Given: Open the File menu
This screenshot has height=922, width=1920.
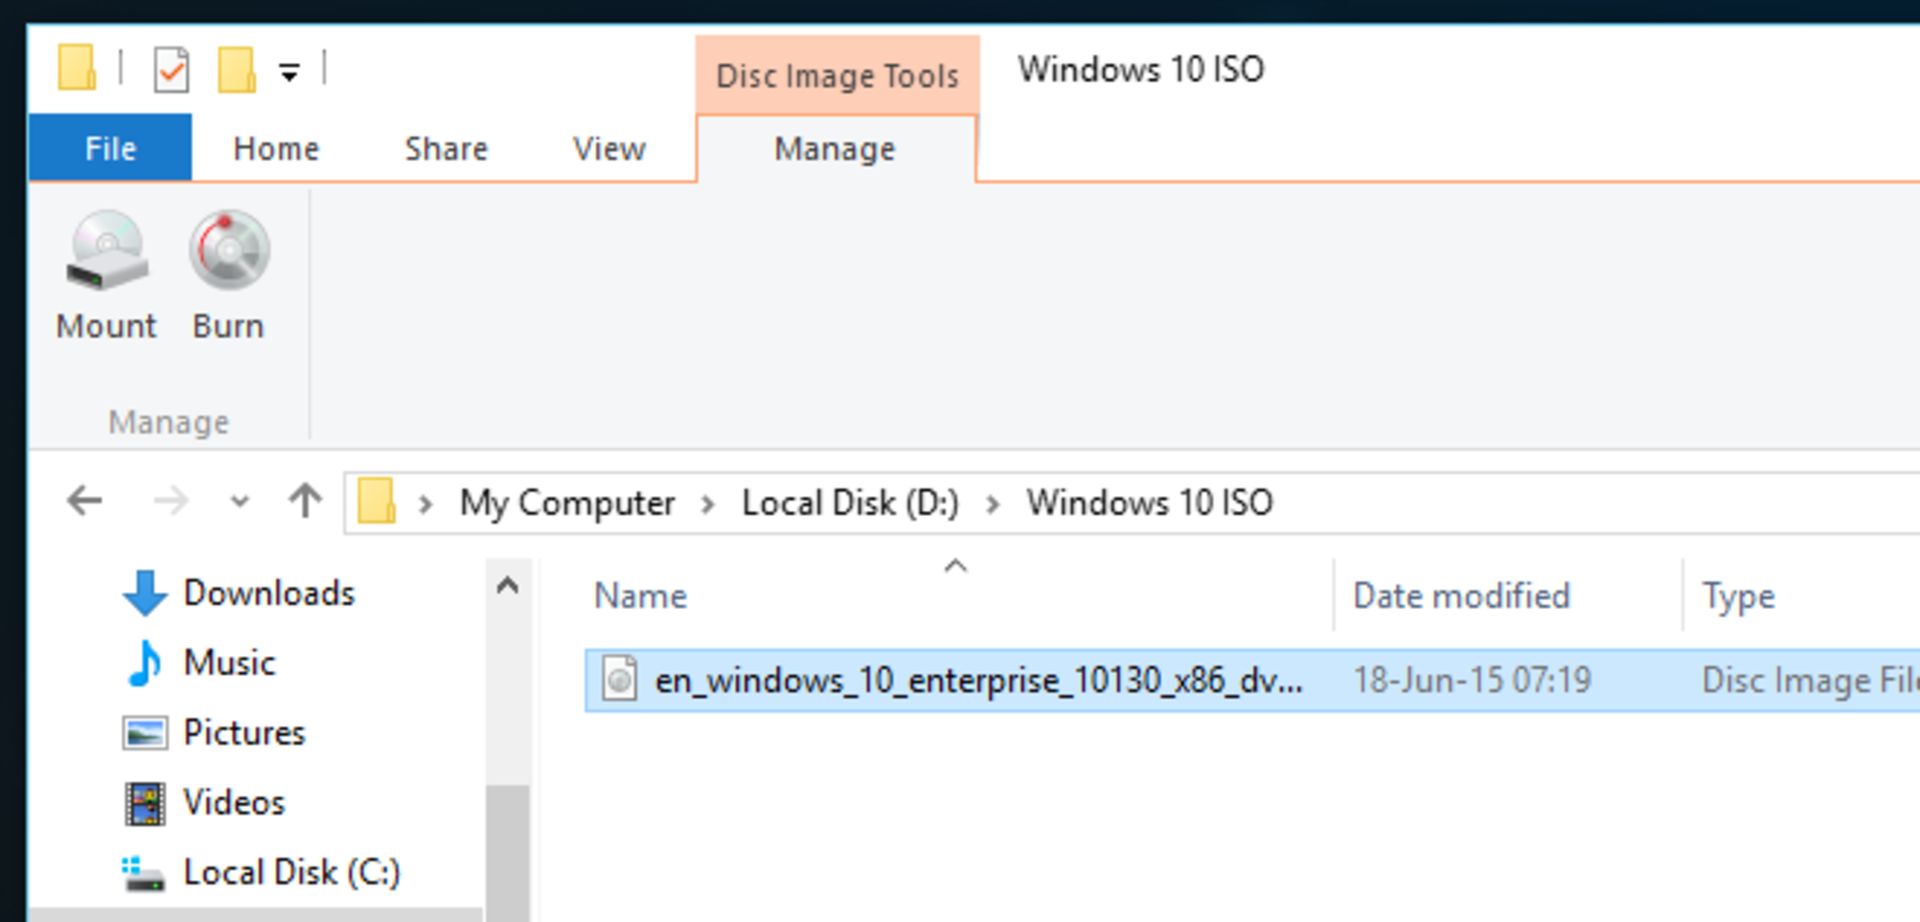Looking at the screenshot, I should 110,148.
